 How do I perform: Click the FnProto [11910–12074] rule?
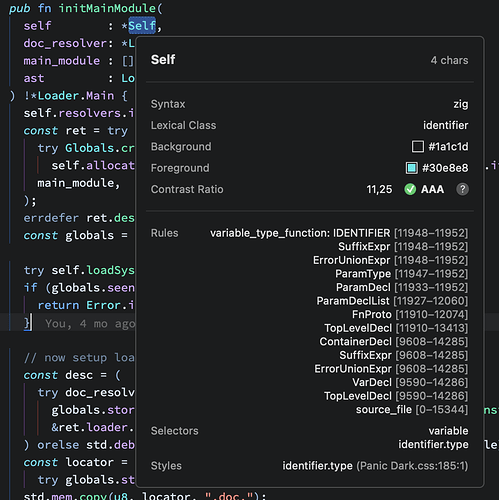click(410, 314)
